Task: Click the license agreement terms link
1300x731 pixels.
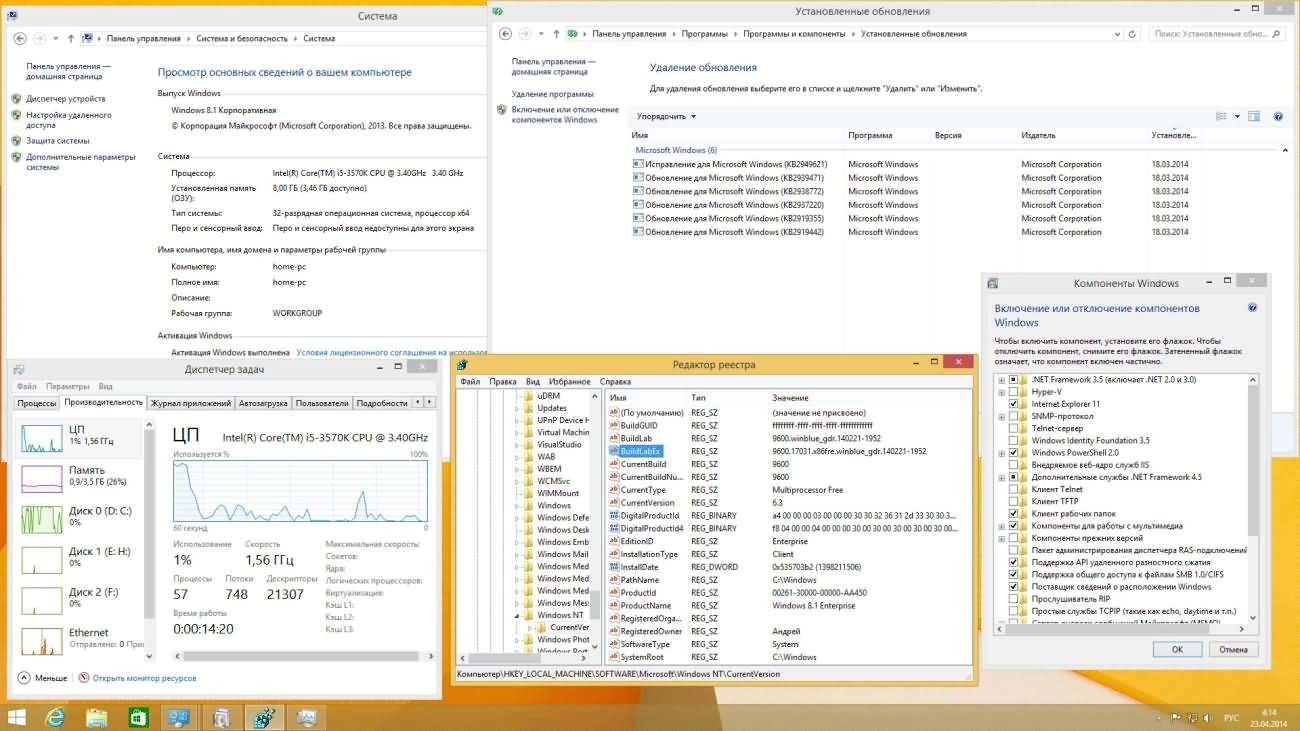Action: 392,352
